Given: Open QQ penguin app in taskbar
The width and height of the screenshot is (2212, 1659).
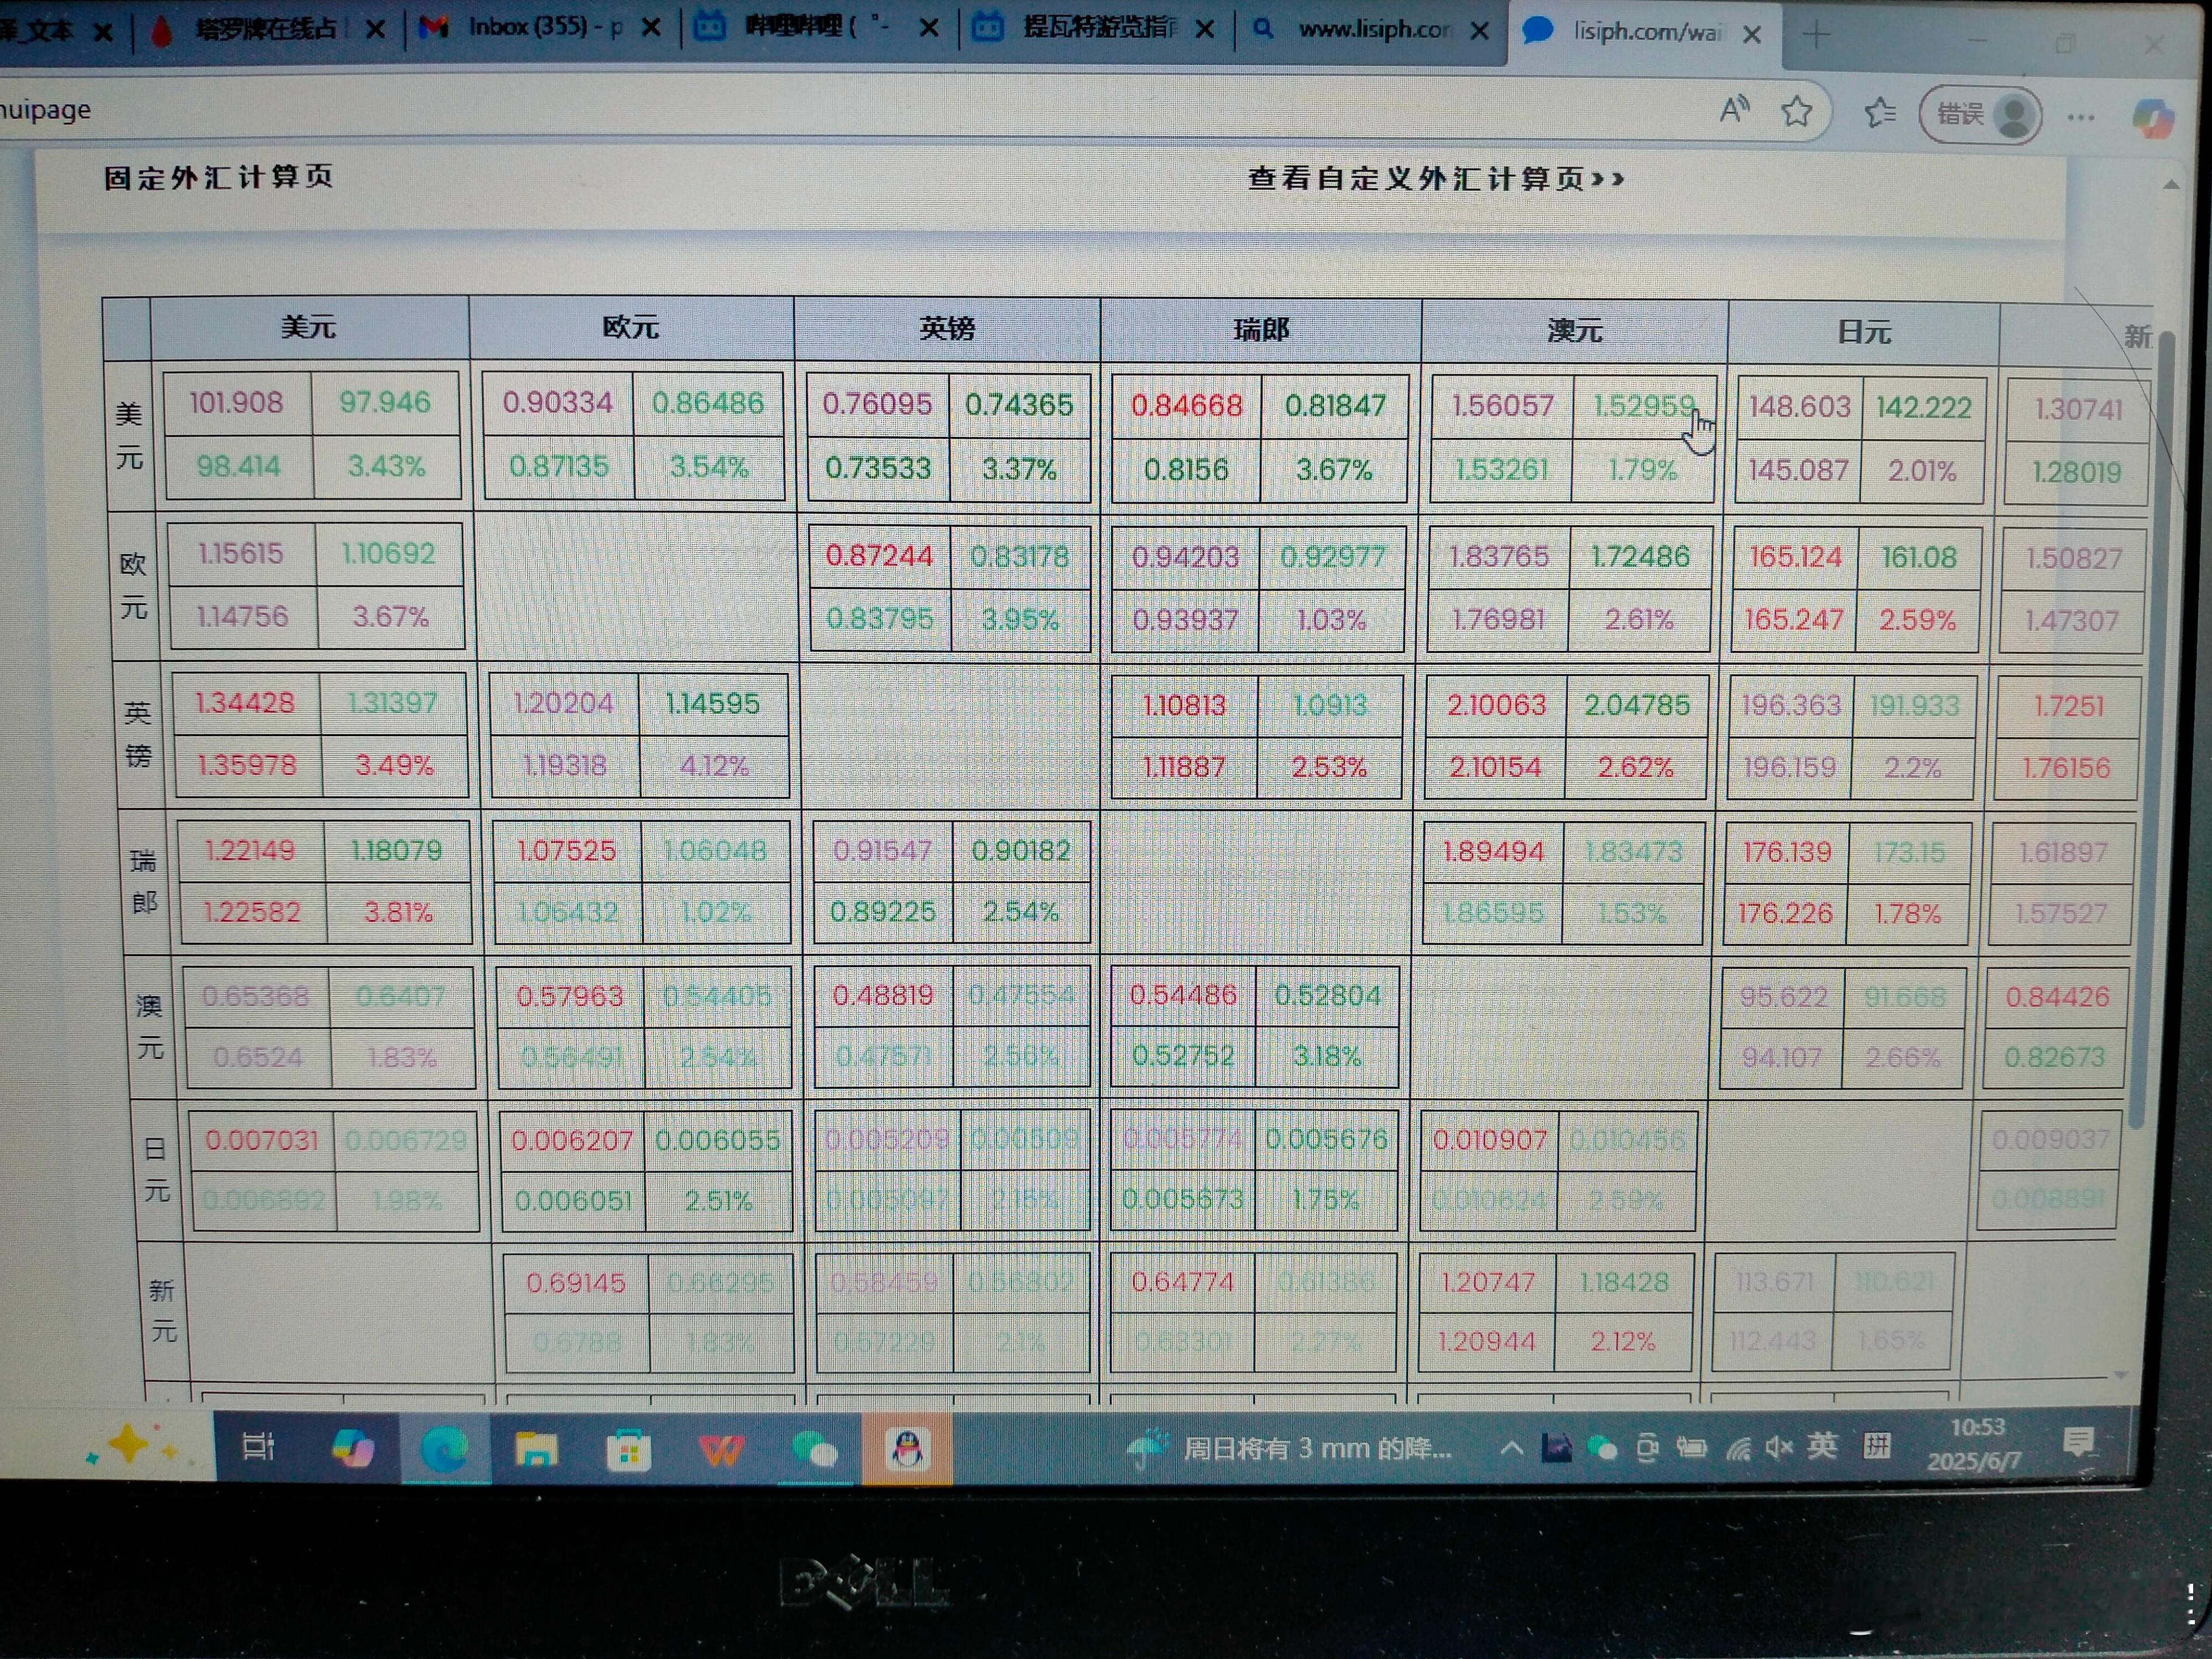Looking at the screenshot, I should point(907,1449).
